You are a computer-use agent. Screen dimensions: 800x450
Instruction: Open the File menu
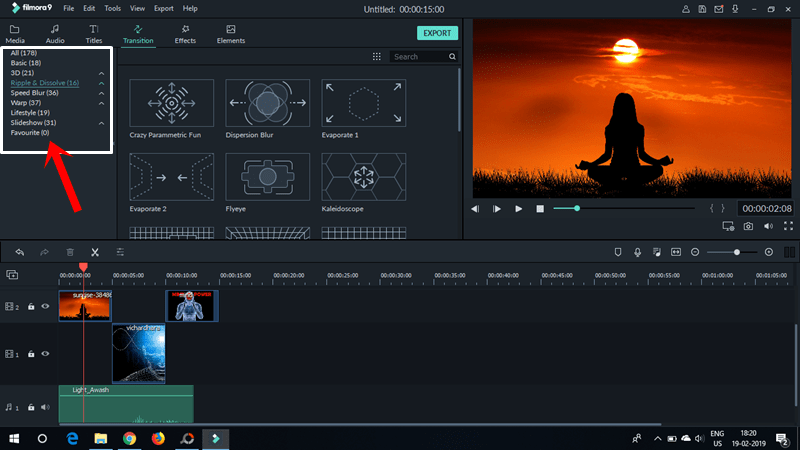point(68,9)
